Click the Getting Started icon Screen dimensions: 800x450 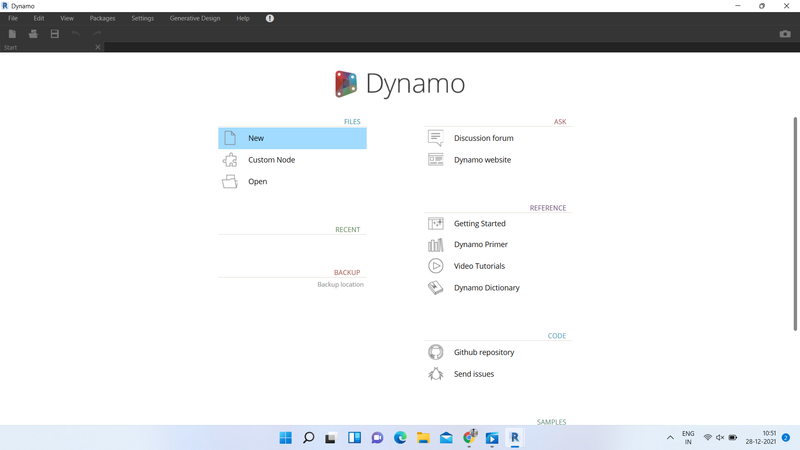point(436,223)
